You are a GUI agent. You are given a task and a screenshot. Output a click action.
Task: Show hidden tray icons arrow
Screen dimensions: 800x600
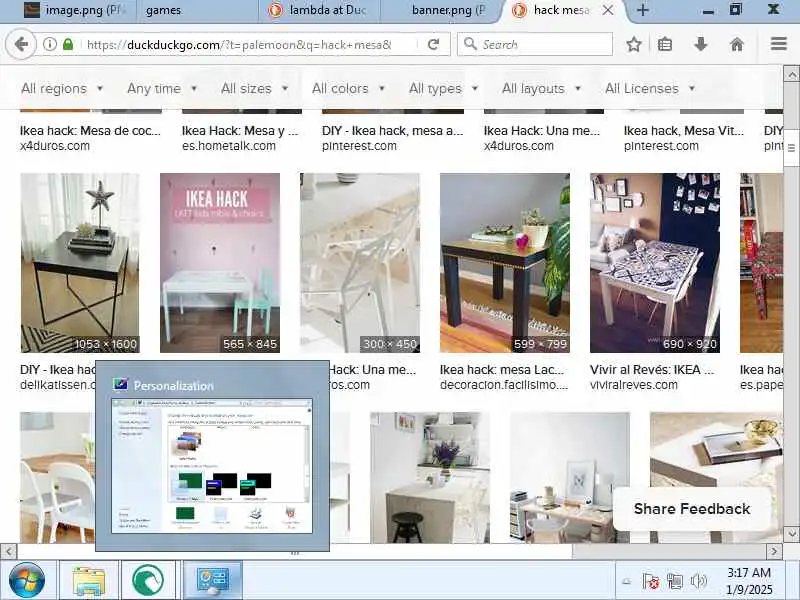coord(627,581)
